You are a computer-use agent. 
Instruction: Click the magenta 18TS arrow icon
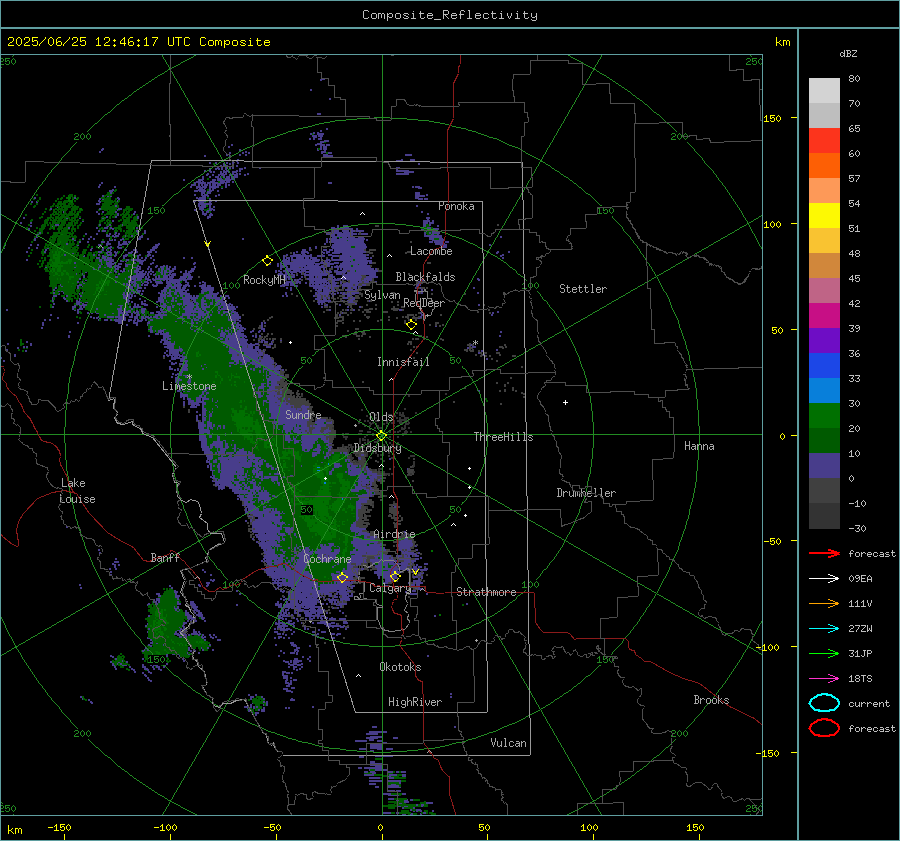click(x=824, y=679)
